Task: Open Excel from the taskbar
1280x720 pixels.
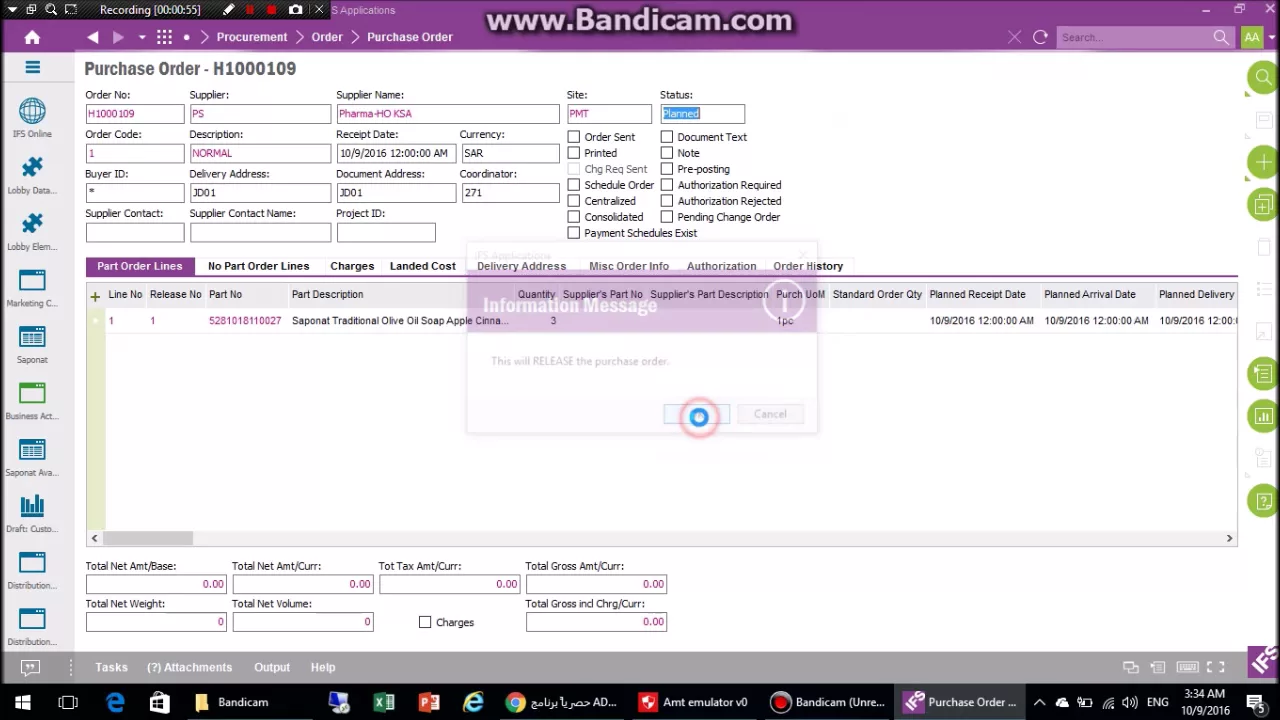Action: [x=384, y=702]
